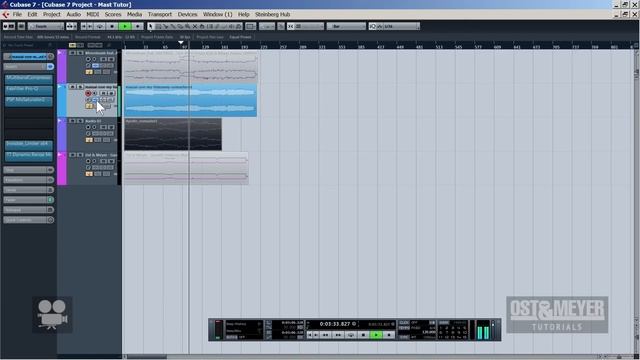Click Stop button in top toolbar
640x360 pixels.
point(112,27)
